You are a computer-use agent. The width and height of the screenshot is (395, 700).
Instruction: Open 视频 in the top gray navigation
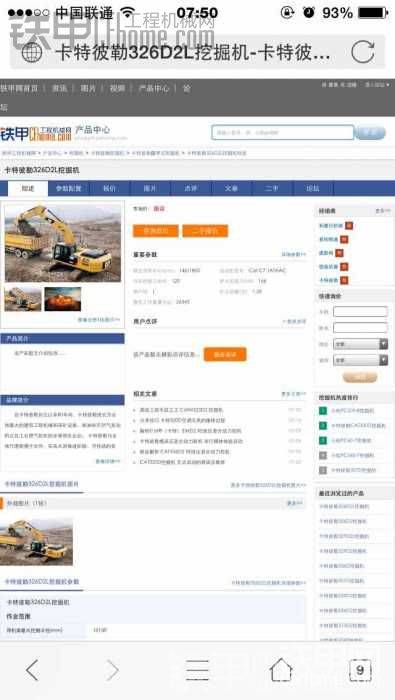(x=117, y=88)
